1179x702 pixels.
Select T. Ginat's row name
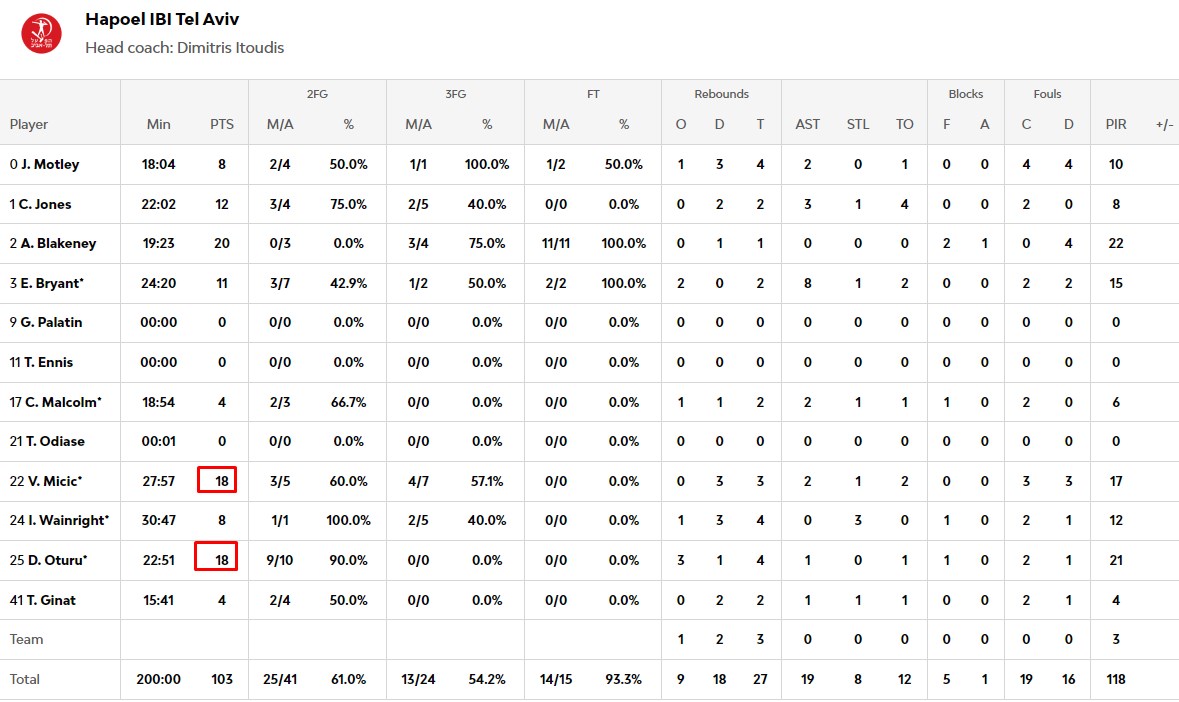click(x=49, y=600)
